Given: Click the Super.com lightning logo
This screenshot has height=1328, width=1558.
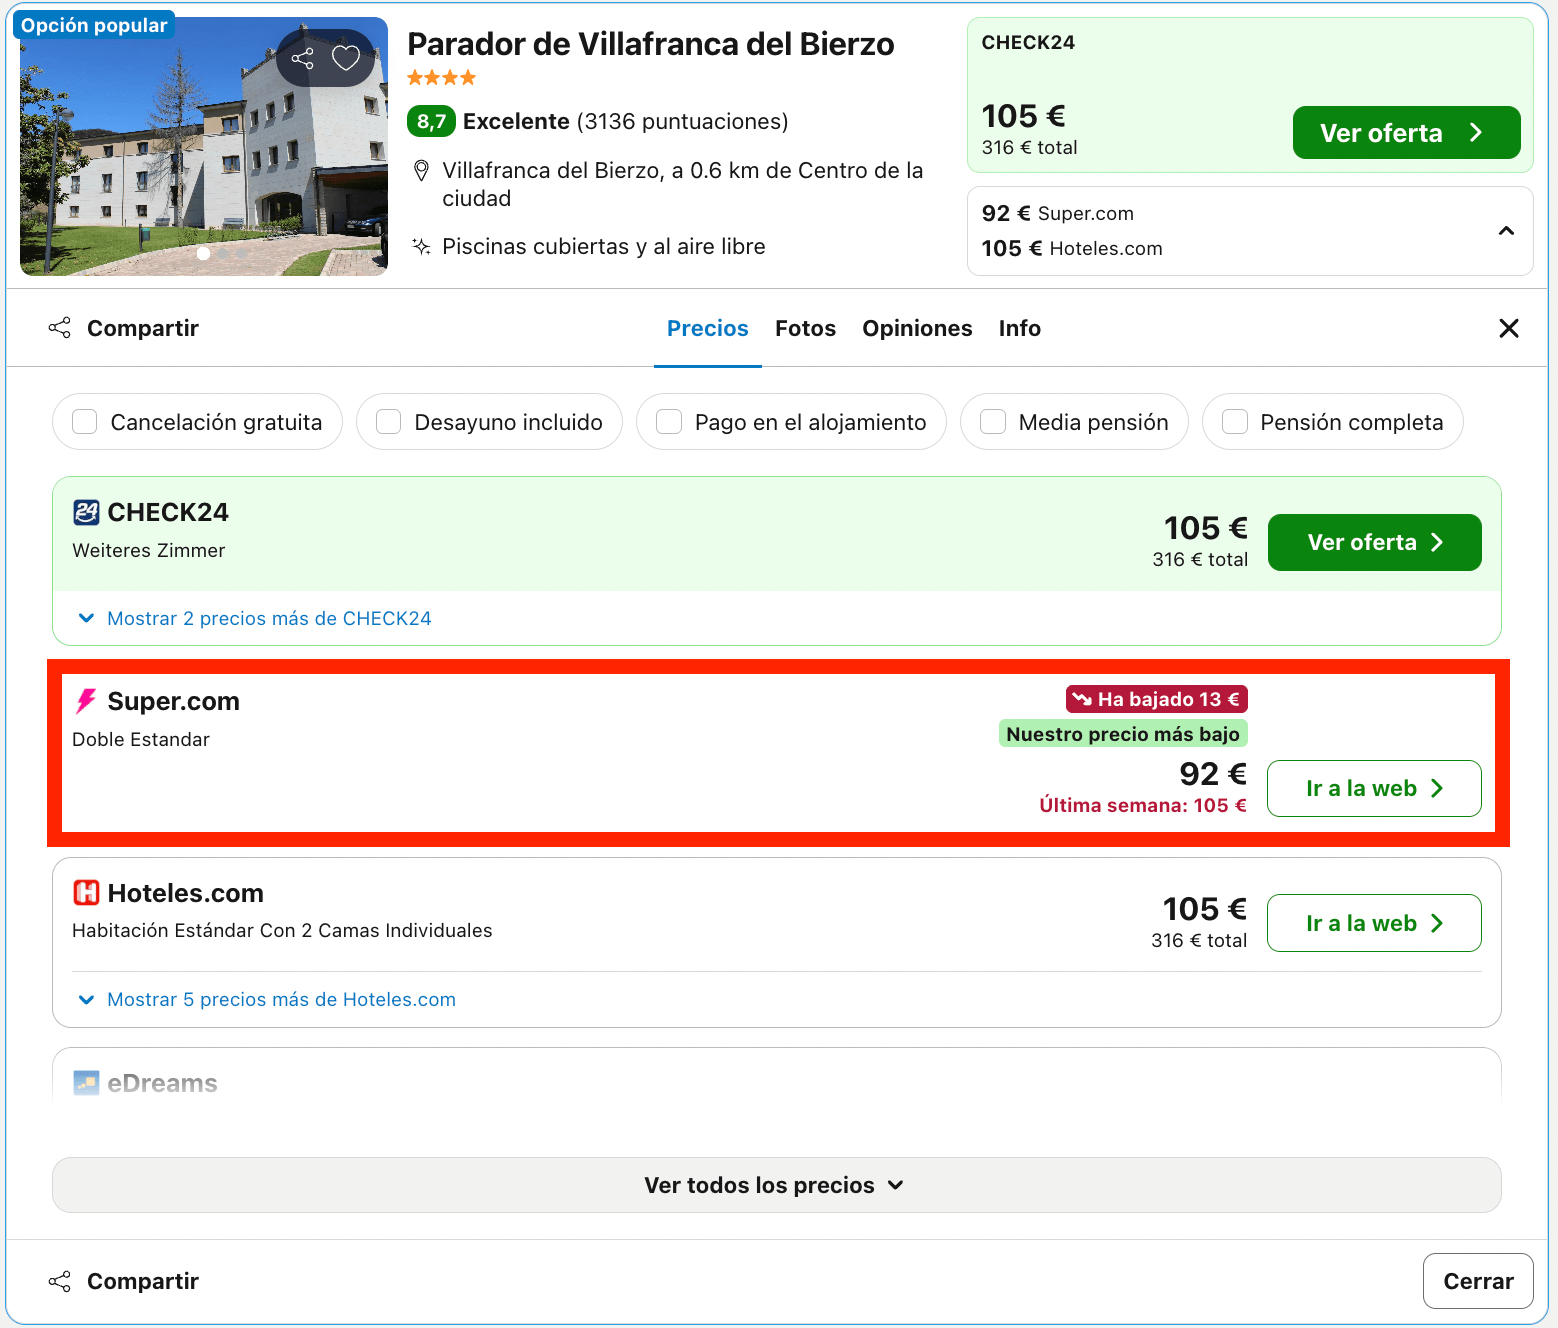Looking at the screenshot, I should (x=86, y=701).
